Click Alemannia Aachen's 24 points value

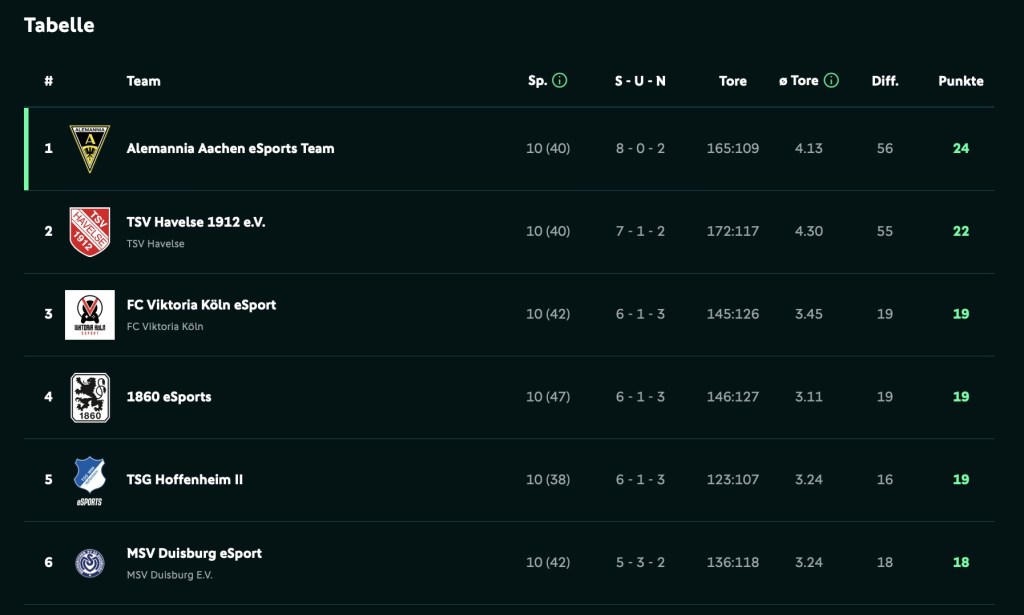(x=960, y=148)
